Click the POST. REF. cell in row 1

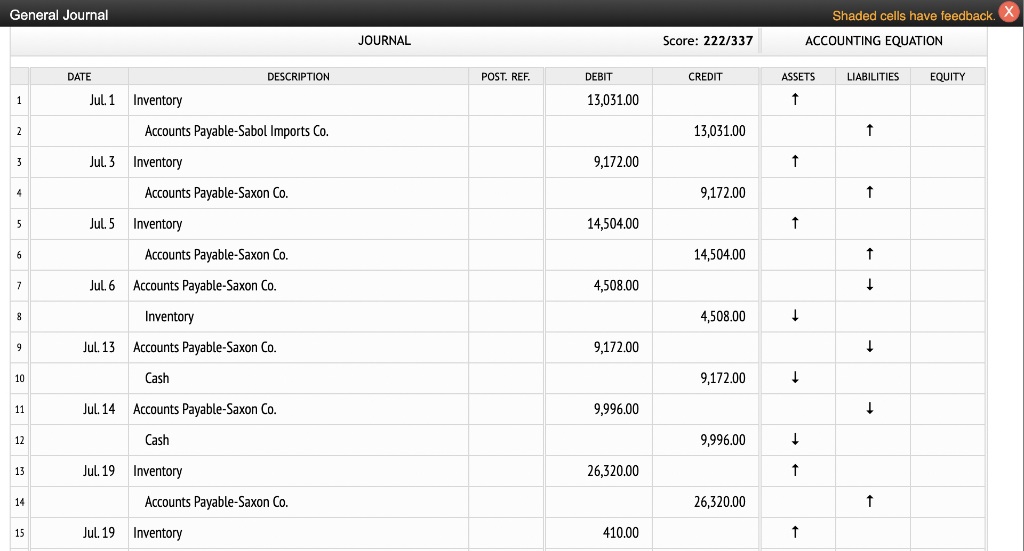click(506, 100)
